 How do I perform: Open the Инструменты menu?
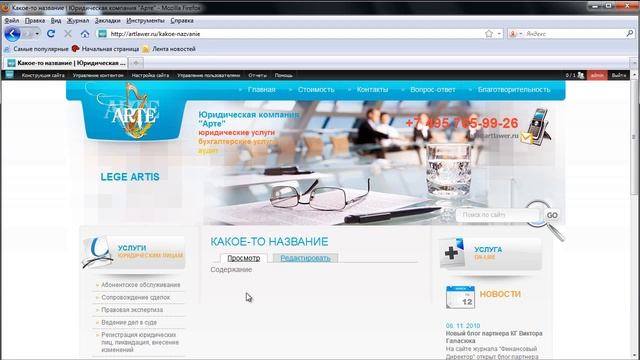[x=145, y=20]
